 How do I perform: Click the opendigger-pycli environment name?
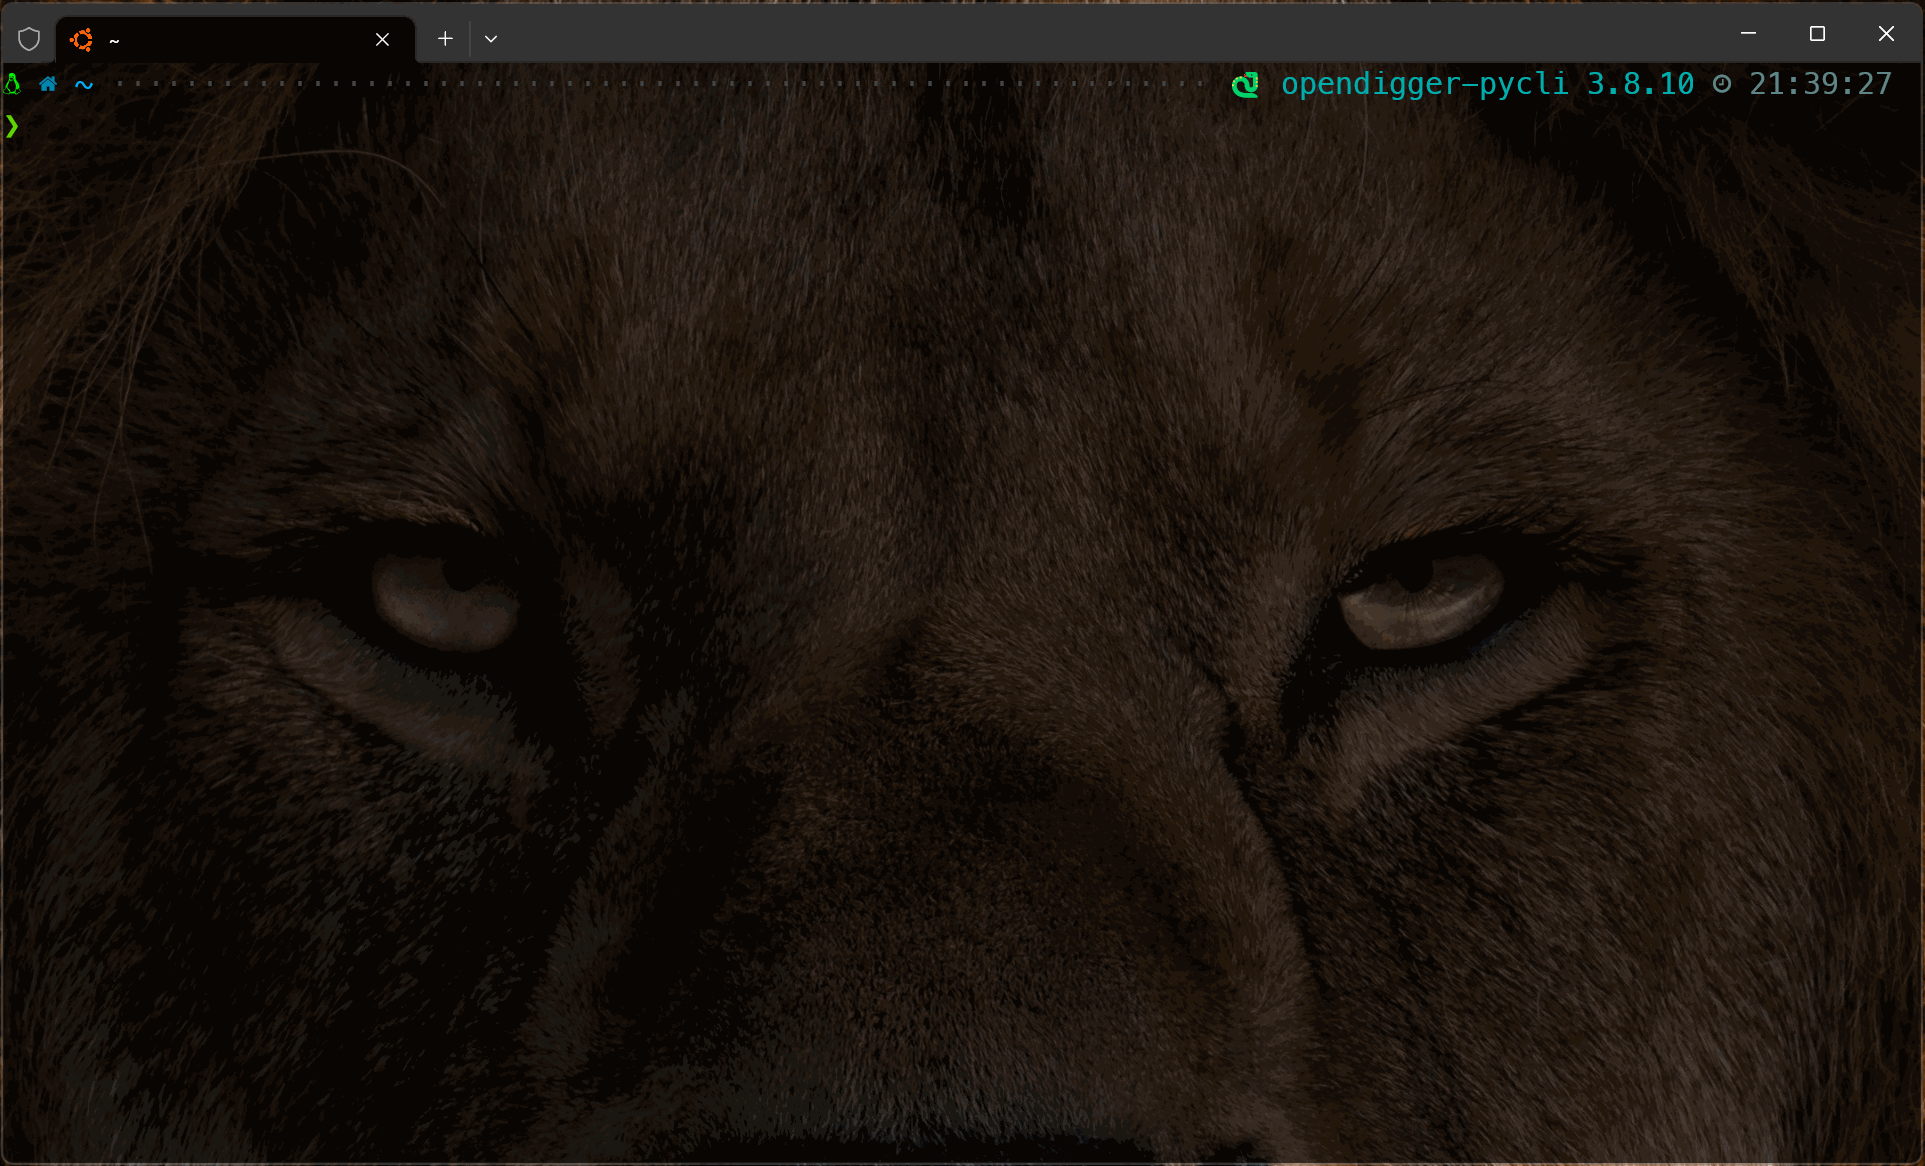coord(1424,84)
